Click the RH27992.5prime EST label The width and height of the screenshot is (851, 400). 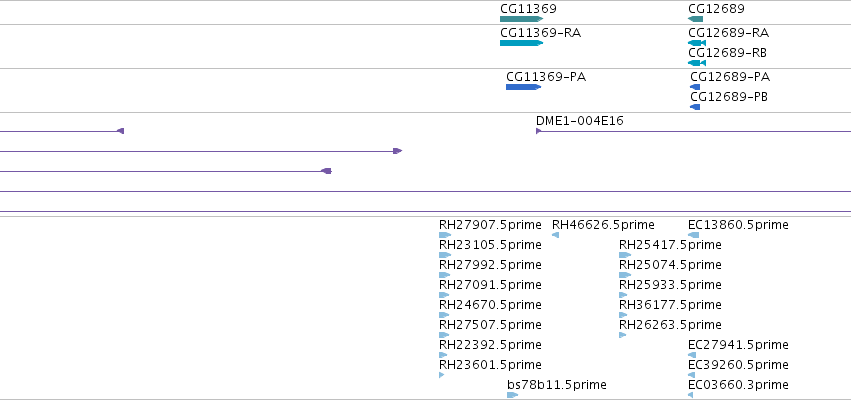pyautogui.click(x=490, y=265)
